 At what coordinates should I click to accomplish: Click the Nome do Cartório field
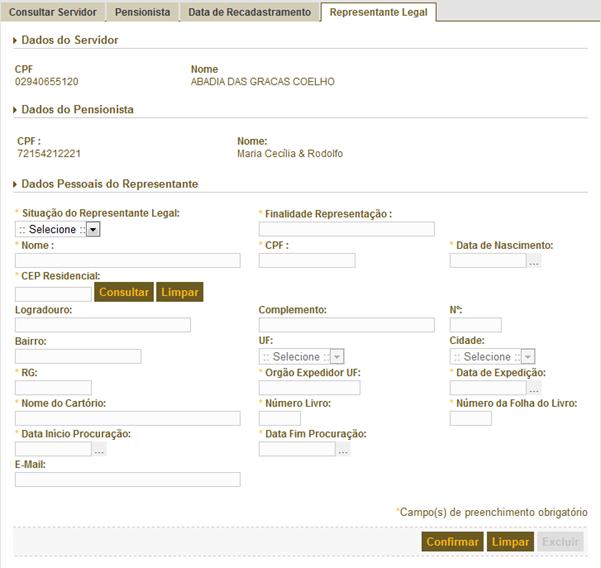point(127,418)
